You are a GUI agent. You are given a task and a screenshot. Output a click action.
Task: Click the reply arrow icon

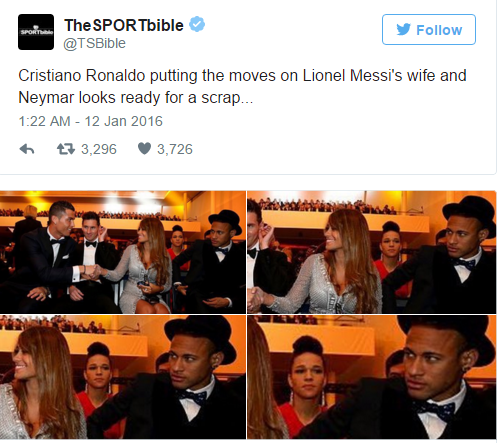point(27,149)
